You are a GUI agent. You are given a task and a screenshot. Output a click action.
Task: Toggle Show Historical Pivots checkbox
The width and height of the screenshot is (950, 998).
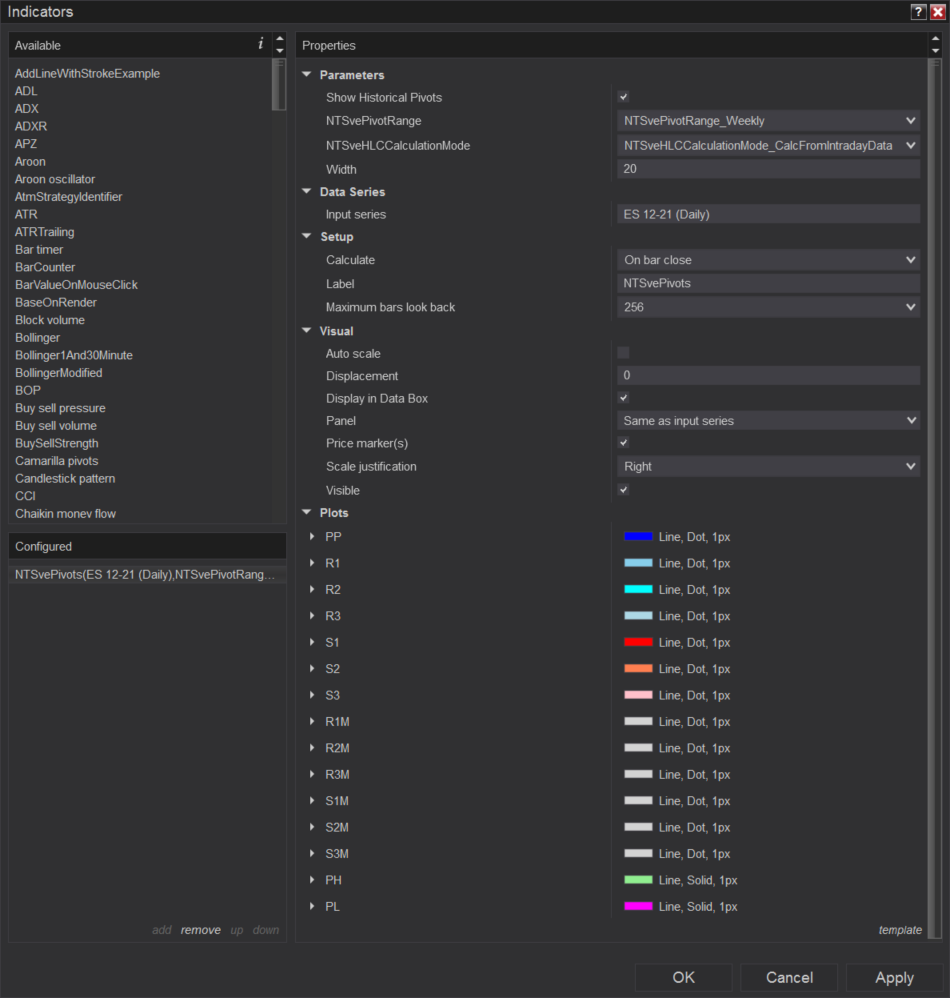[x=624, y=97]
